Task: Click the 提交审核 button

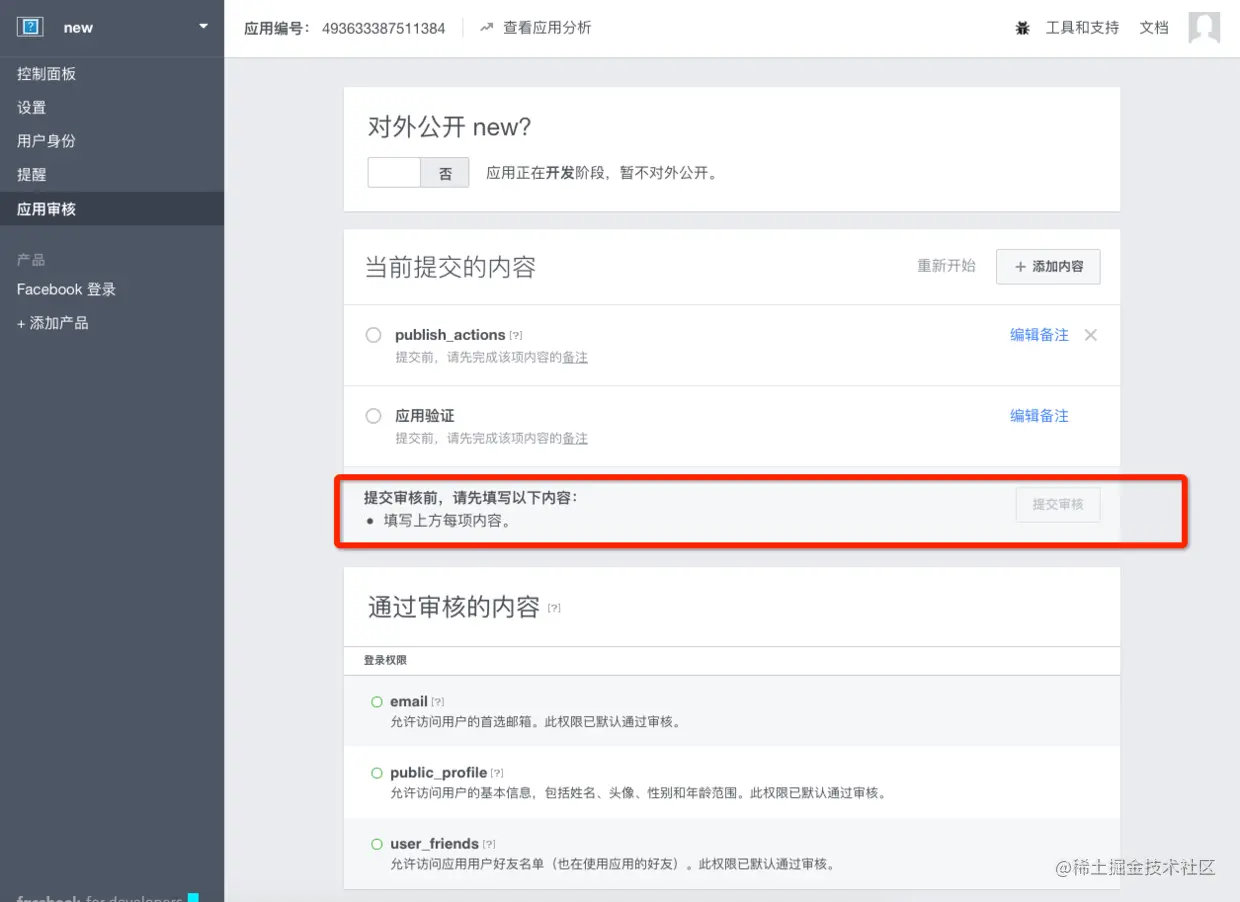Action: click(x=1058, y=505)
